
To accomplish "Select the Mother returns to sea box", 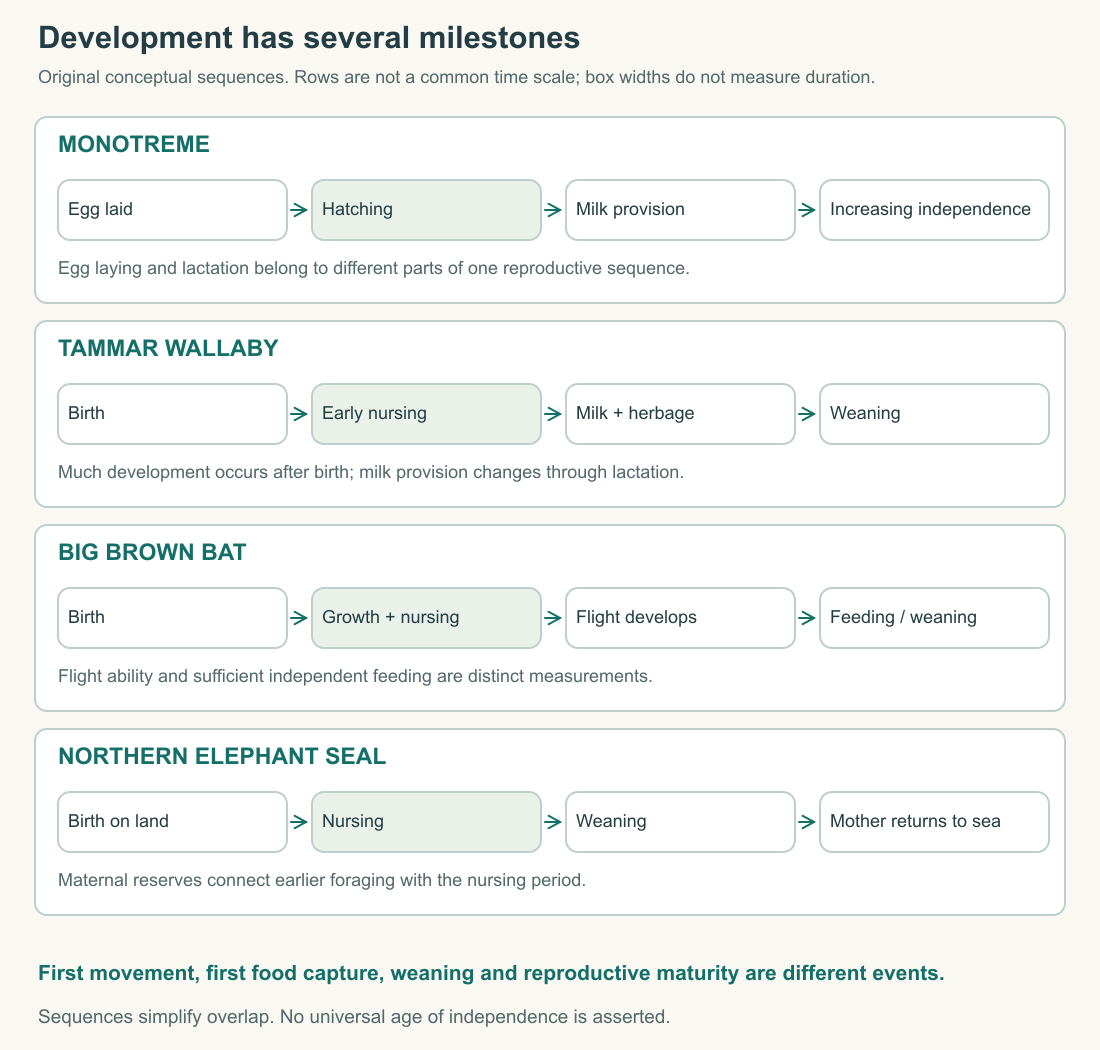I will [x=934, y=822].
